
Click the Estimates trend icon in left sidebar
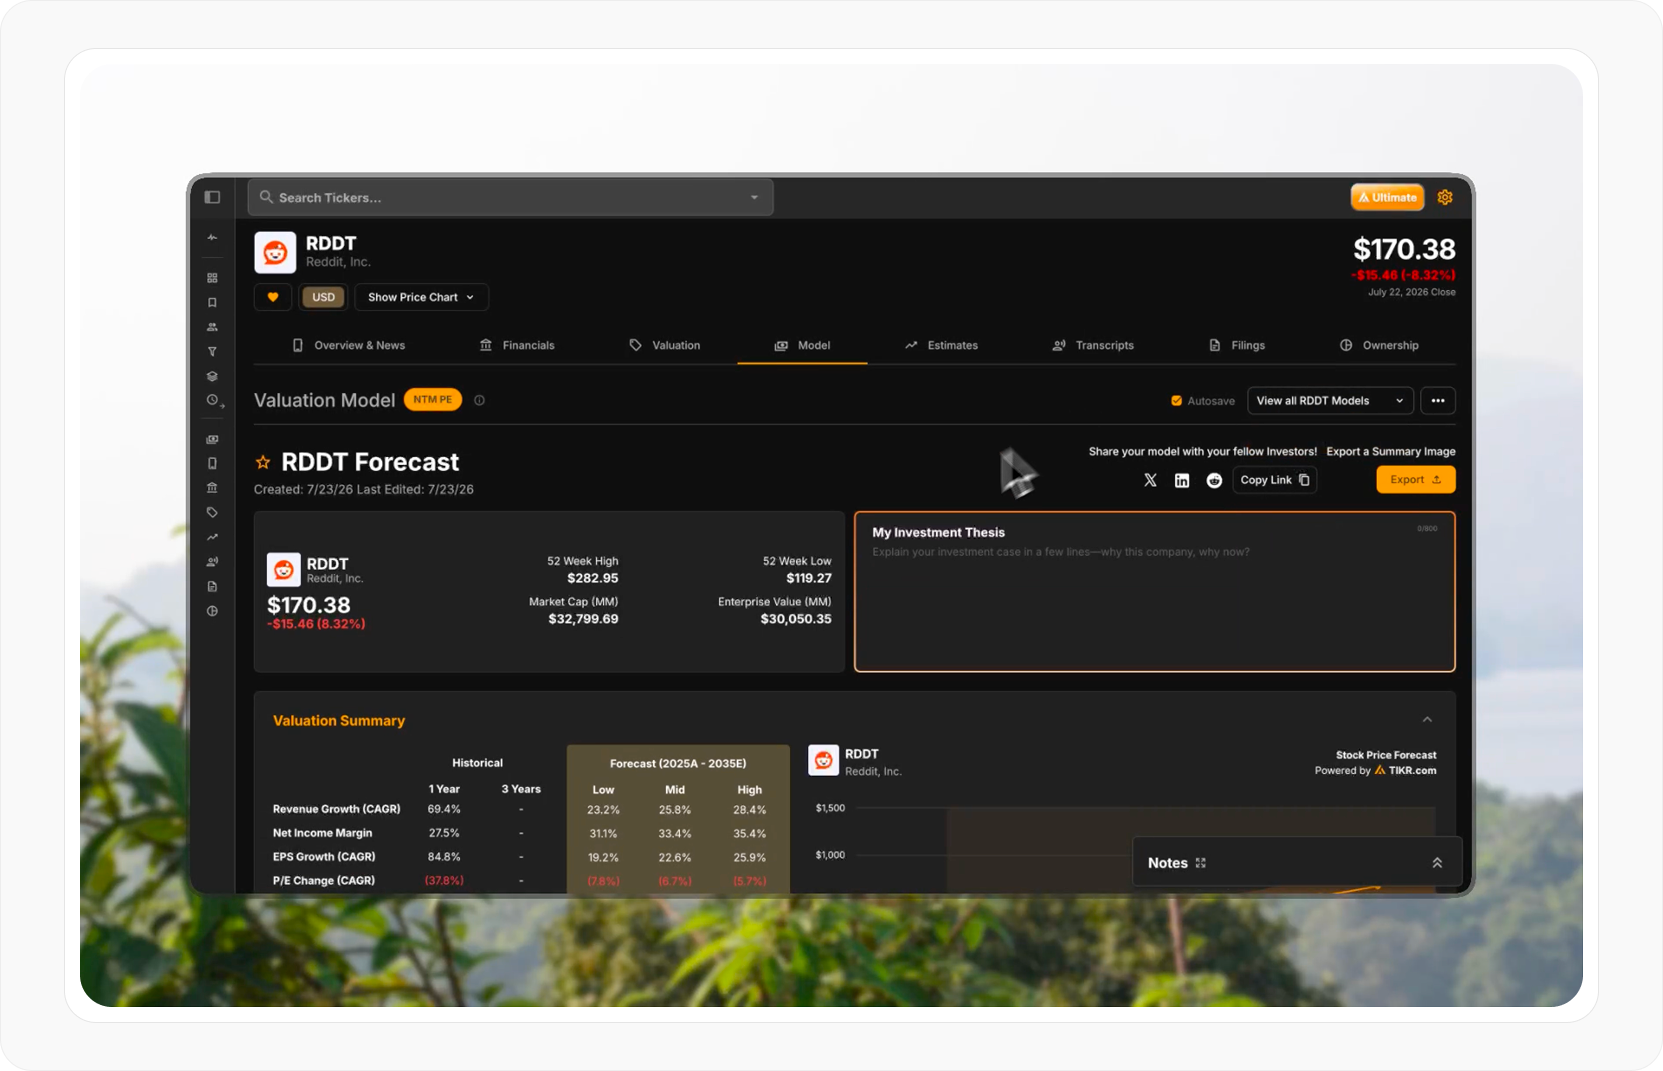coord(212,537)
